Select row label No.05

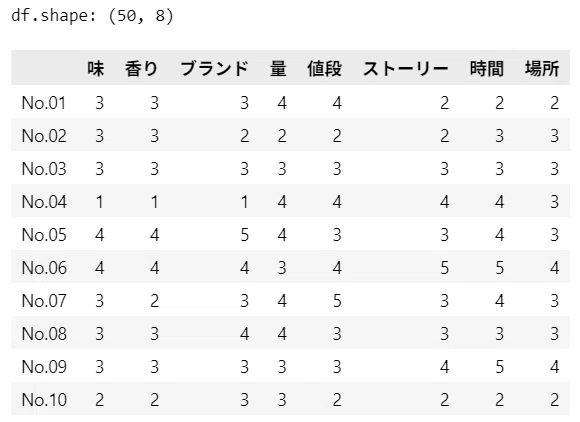click(44, 235)
